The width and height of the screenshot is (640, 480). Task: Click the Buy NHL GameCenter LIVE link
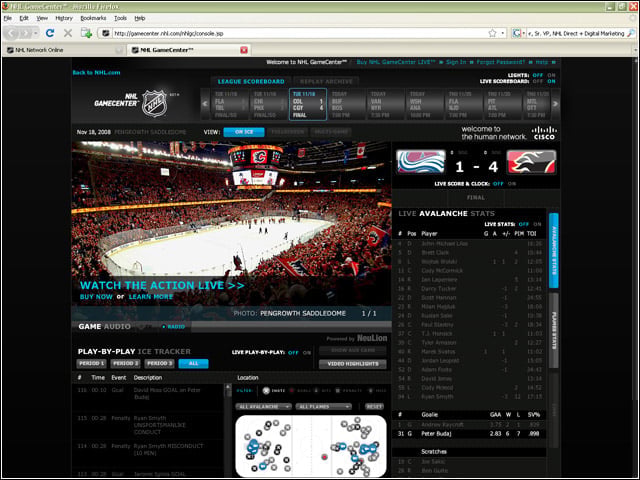click(396, 62)
